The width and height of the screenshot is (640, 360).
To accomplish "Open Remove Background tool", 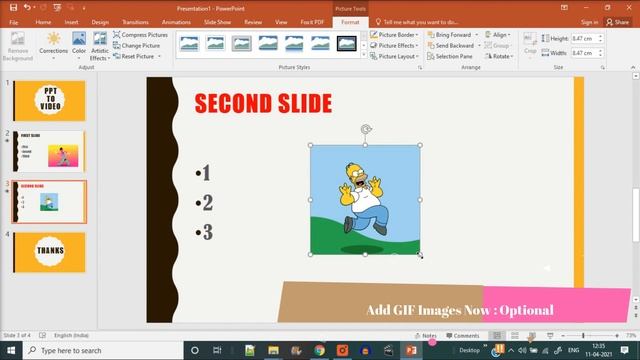I will coord(18,46).
